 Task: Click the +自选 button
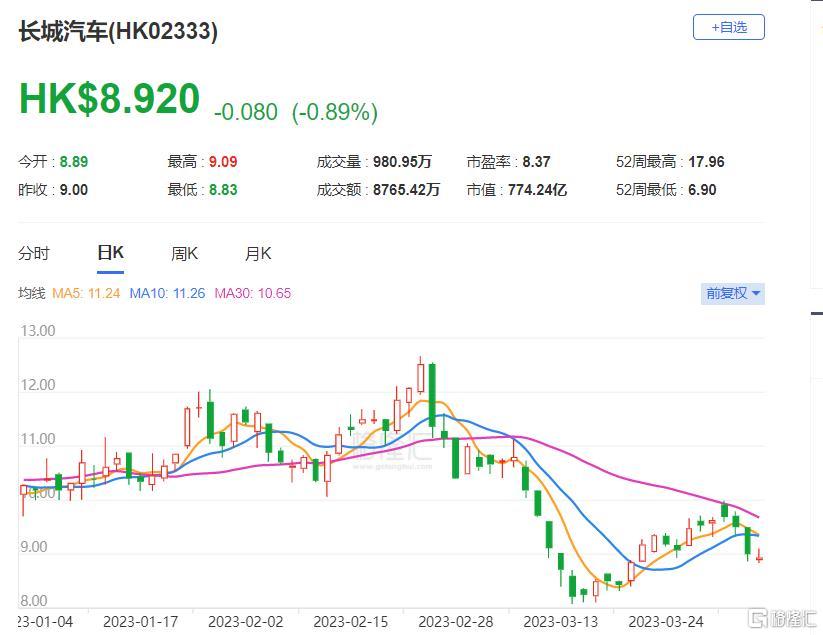click(x=729, y=27)
